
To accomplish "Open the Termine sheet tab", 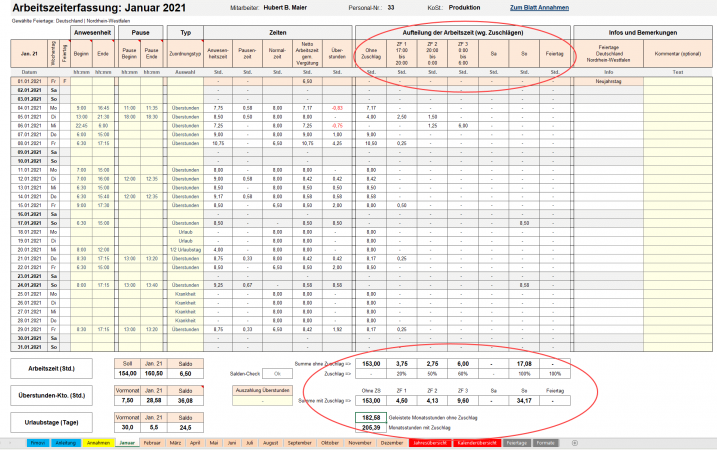I will pyautogui.click(x=37, y=441).
